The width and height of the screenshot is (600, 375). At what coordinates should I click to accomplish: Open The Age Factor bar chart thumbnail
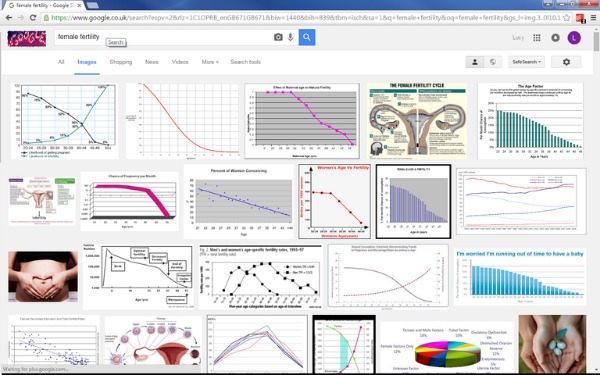point(530,121)
